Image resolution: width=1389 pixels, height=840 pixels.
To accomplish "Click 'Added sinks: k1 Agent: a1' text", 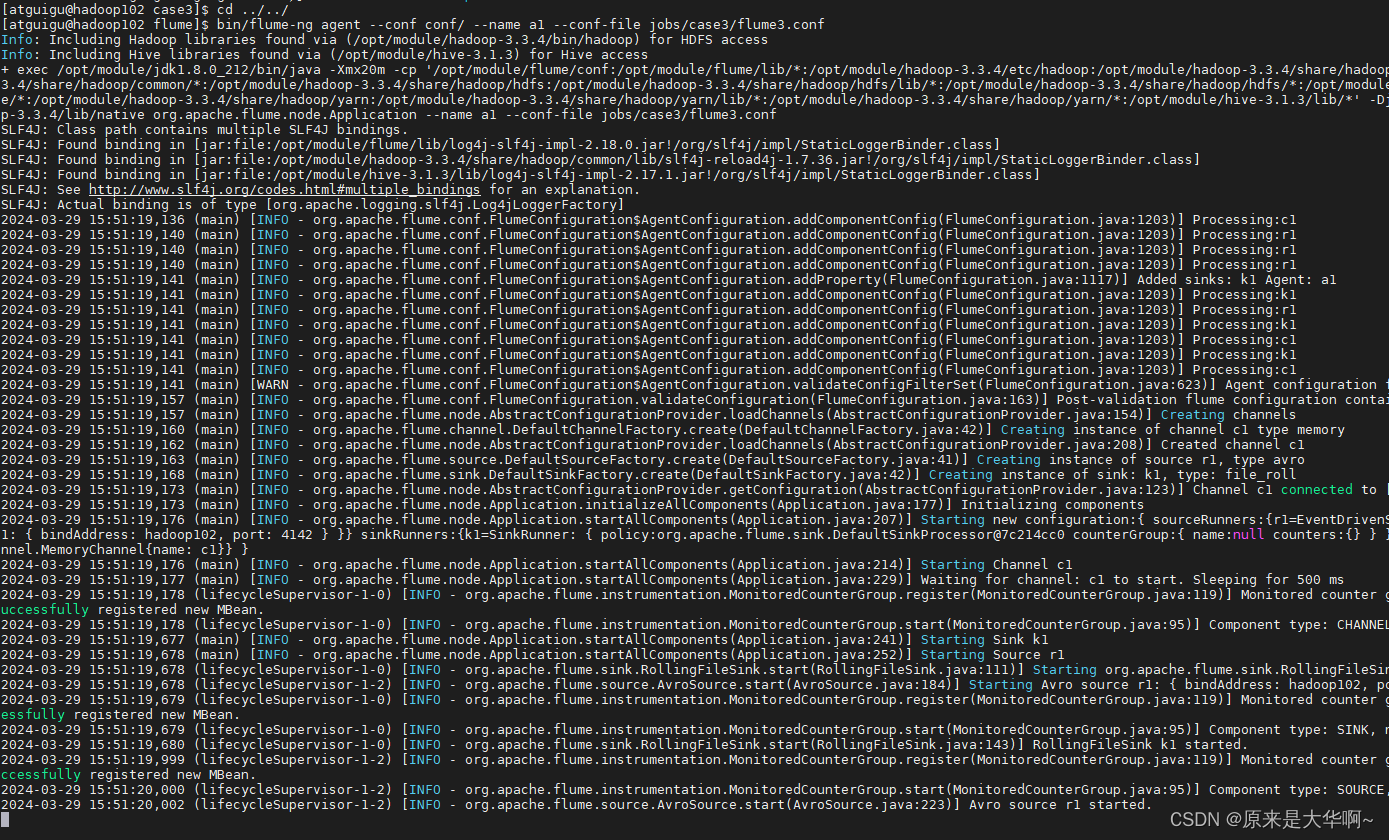I will click(x=1237, y=280).
